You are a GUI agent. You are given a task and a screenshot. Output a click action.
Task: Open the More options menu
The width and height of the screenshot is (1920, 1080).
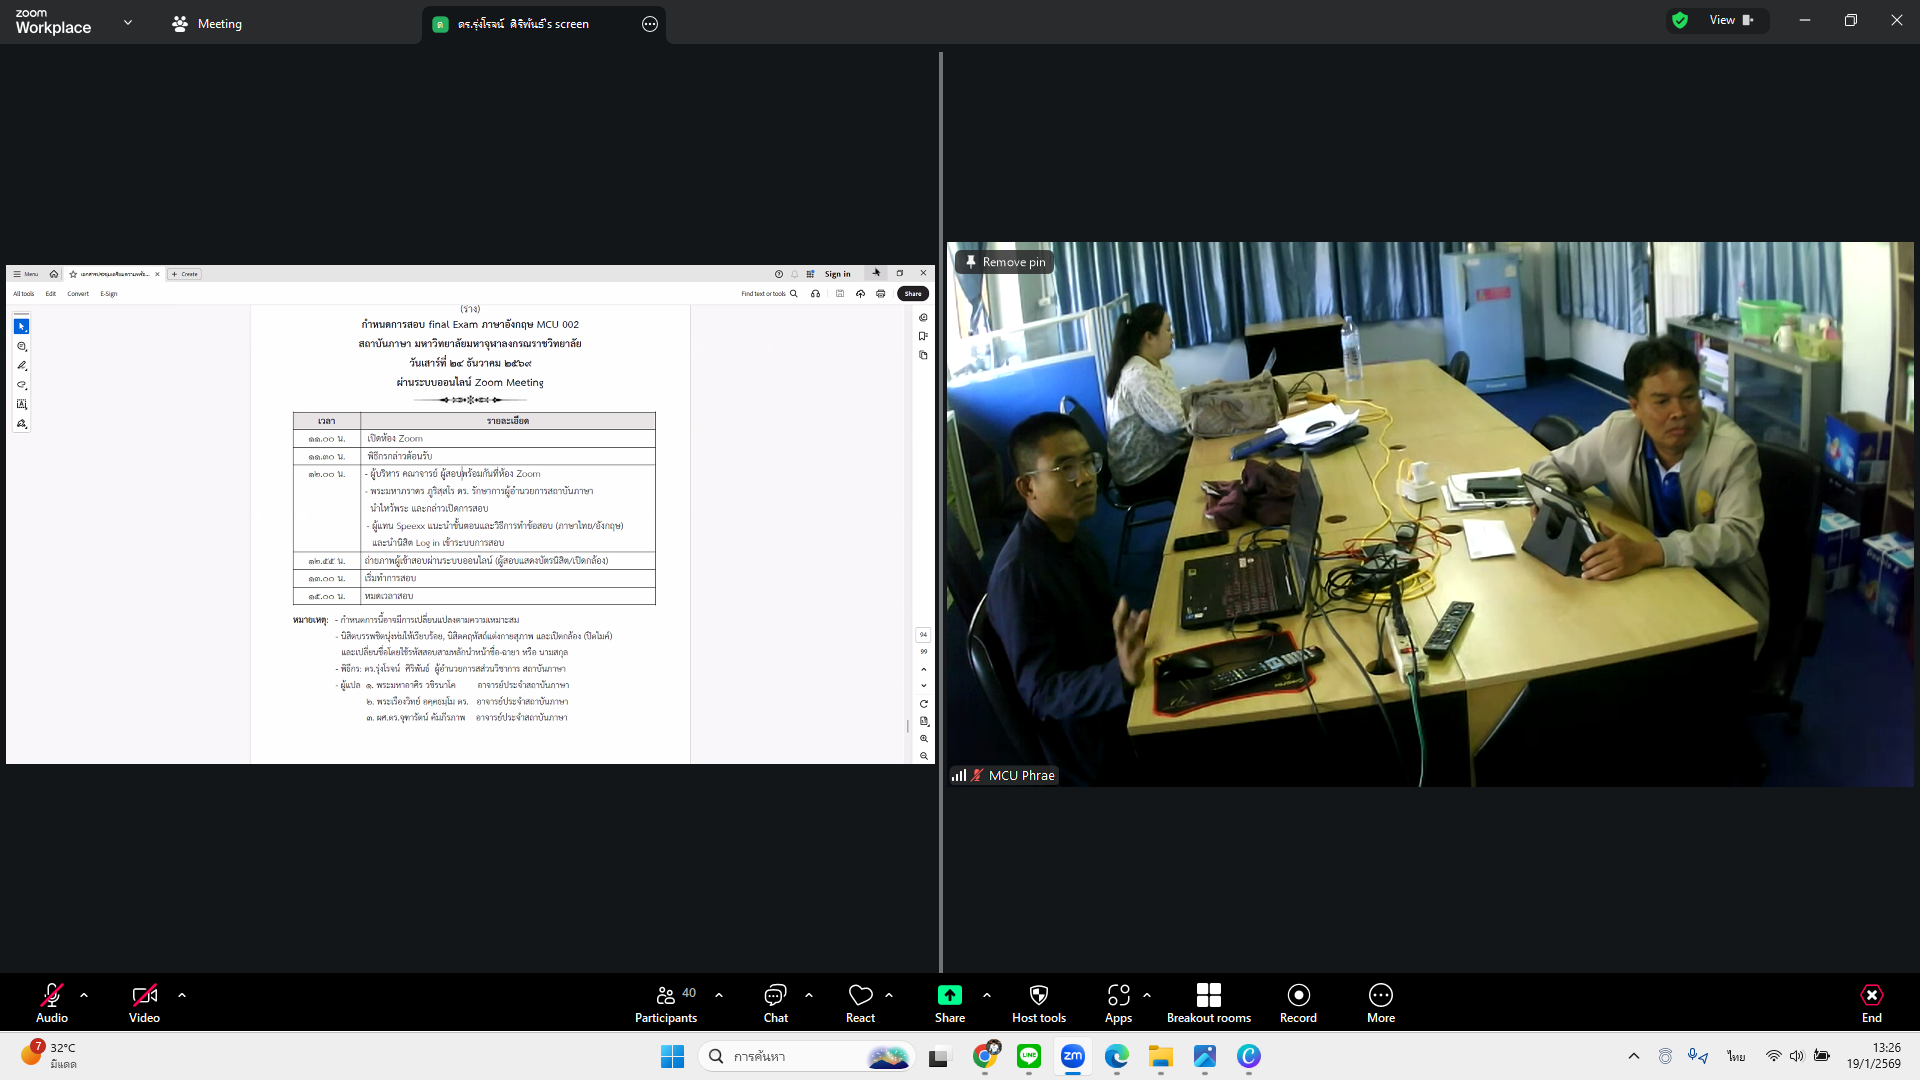(x=1380, y=1002)
